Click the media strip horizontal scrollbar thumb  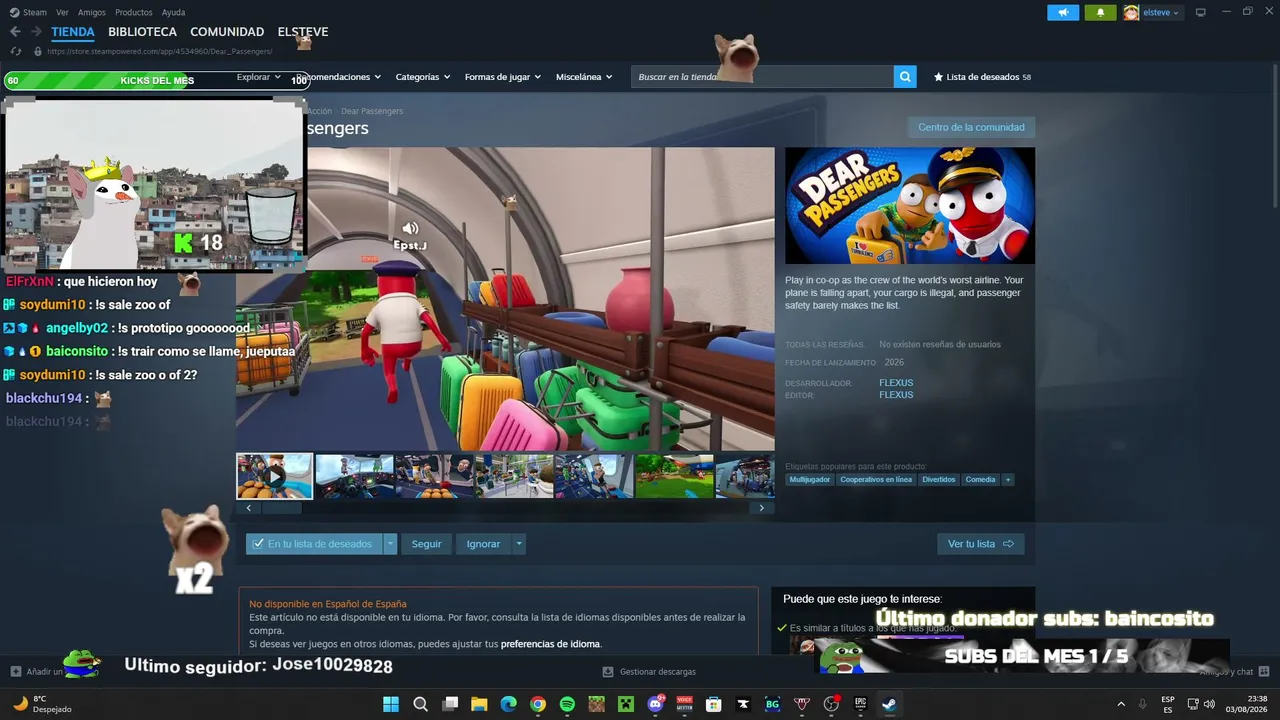(x=282, y=508)
